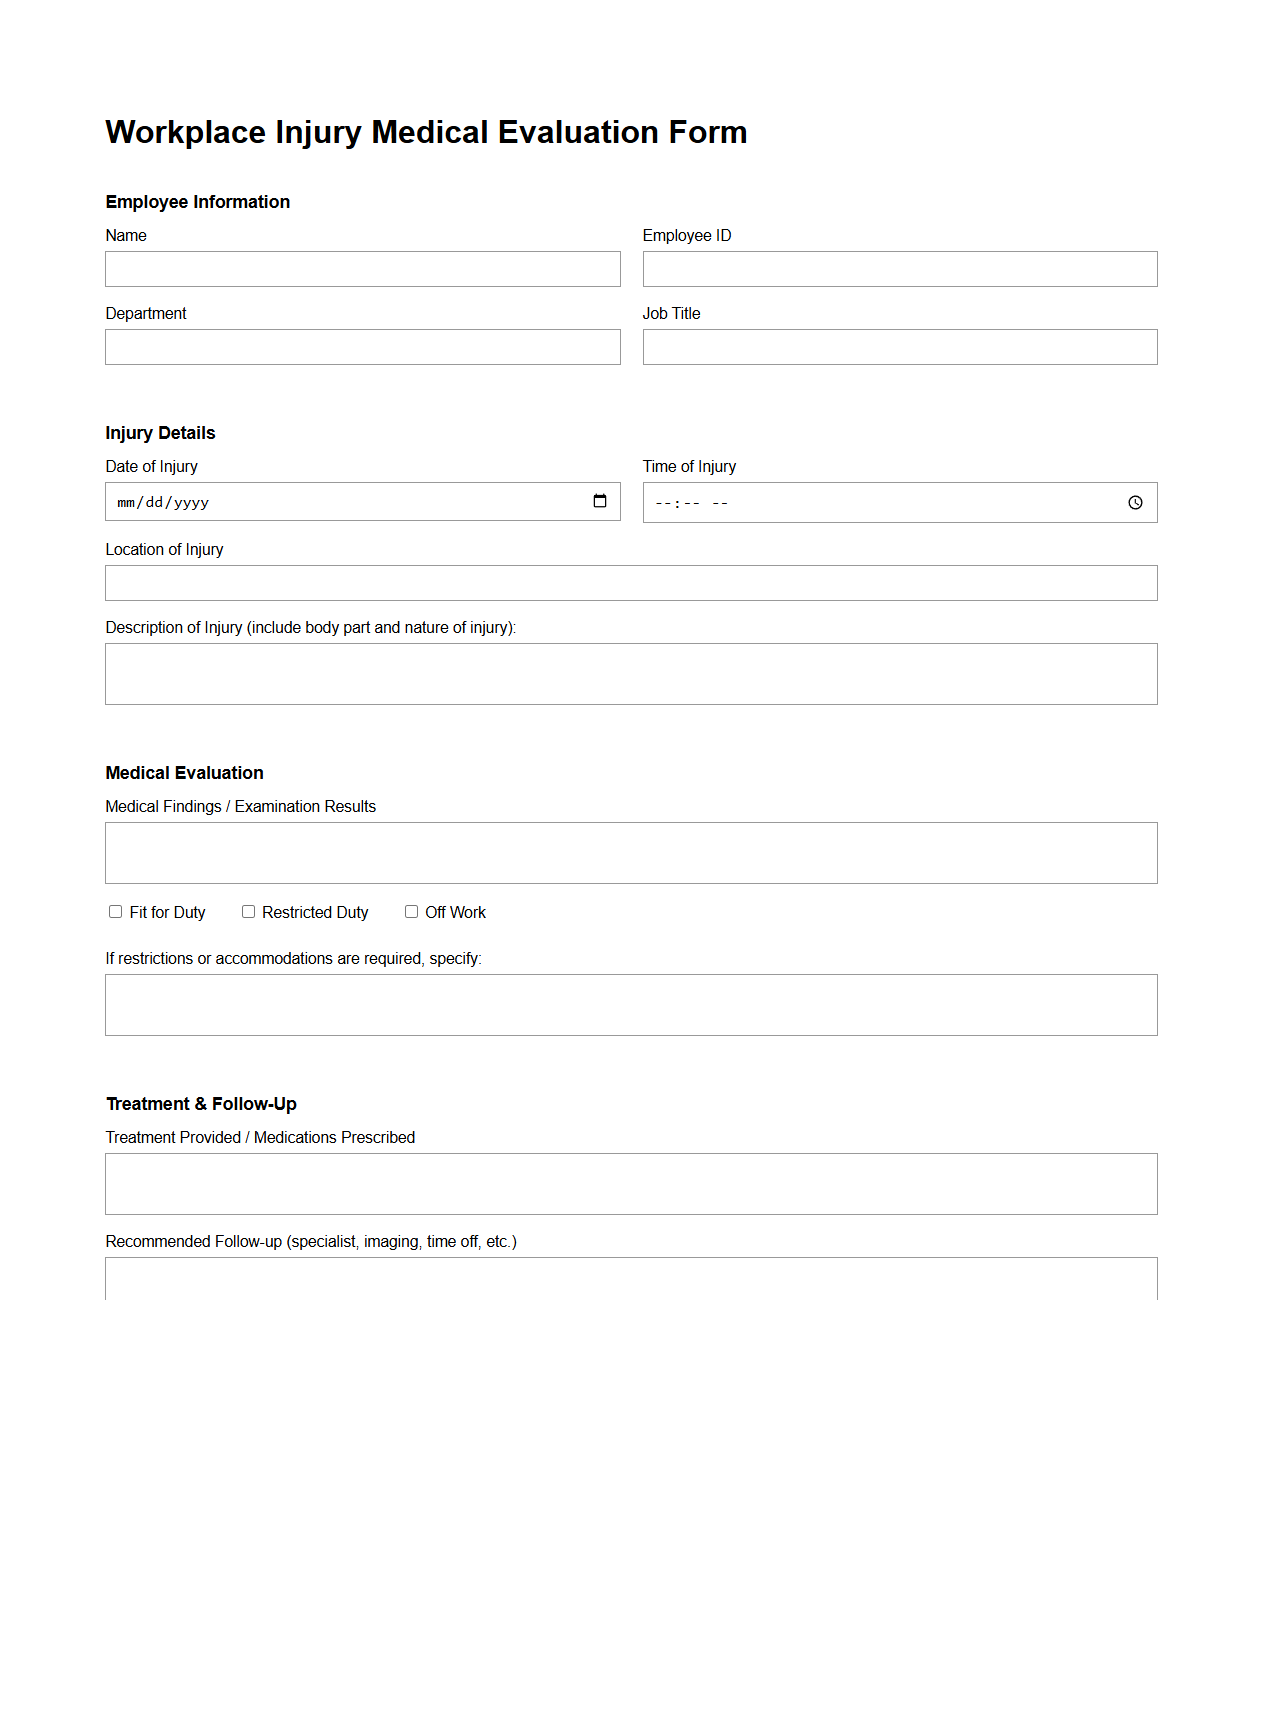The image size is (1263, 1715).
Task: Click the Treatment Provided text area
Action: coord(631,1183)
